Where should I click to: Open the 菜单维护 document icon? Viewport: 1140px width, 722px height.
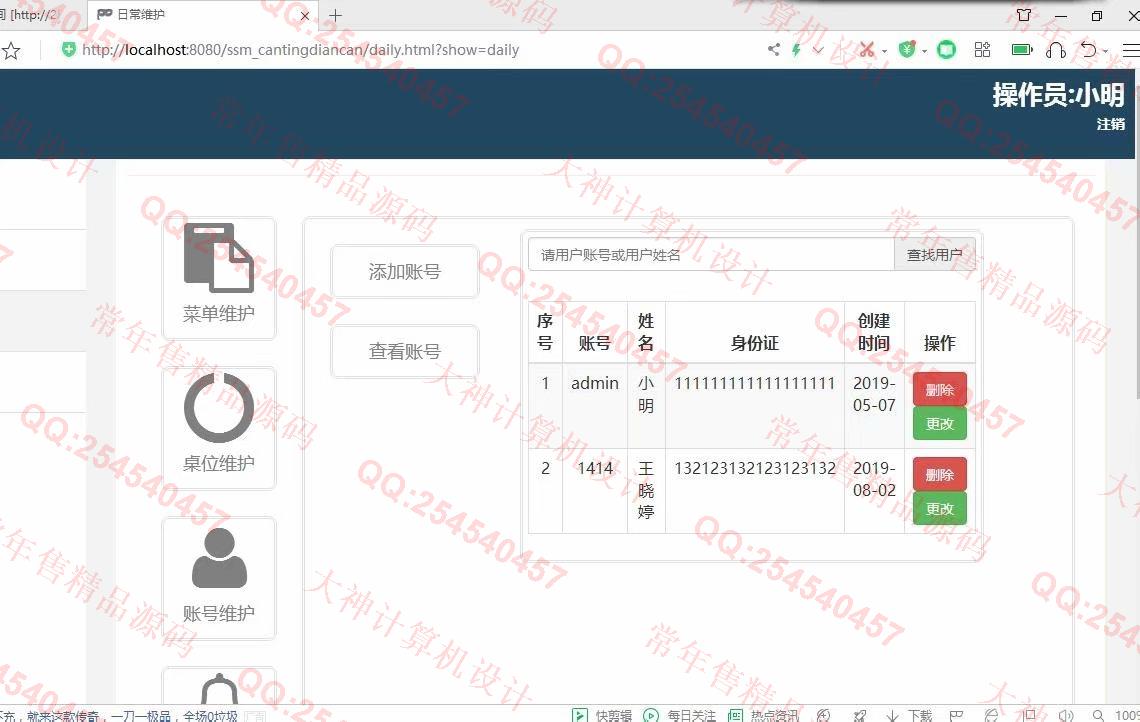pos(219,257)
